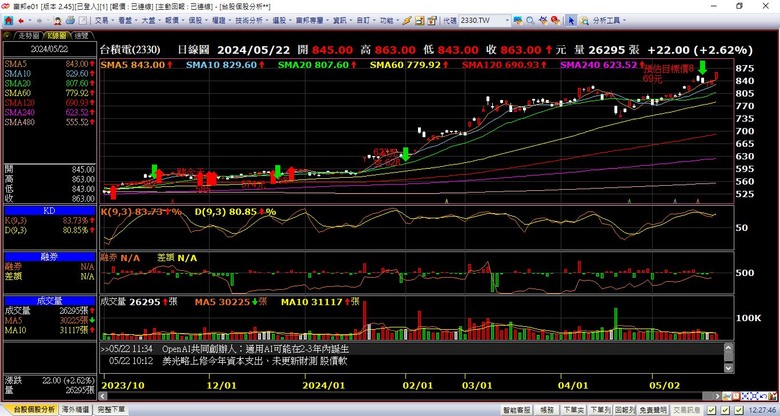780x416 pixels.
Task: Open the customer service avatar icon
Action: coord(58,20)
